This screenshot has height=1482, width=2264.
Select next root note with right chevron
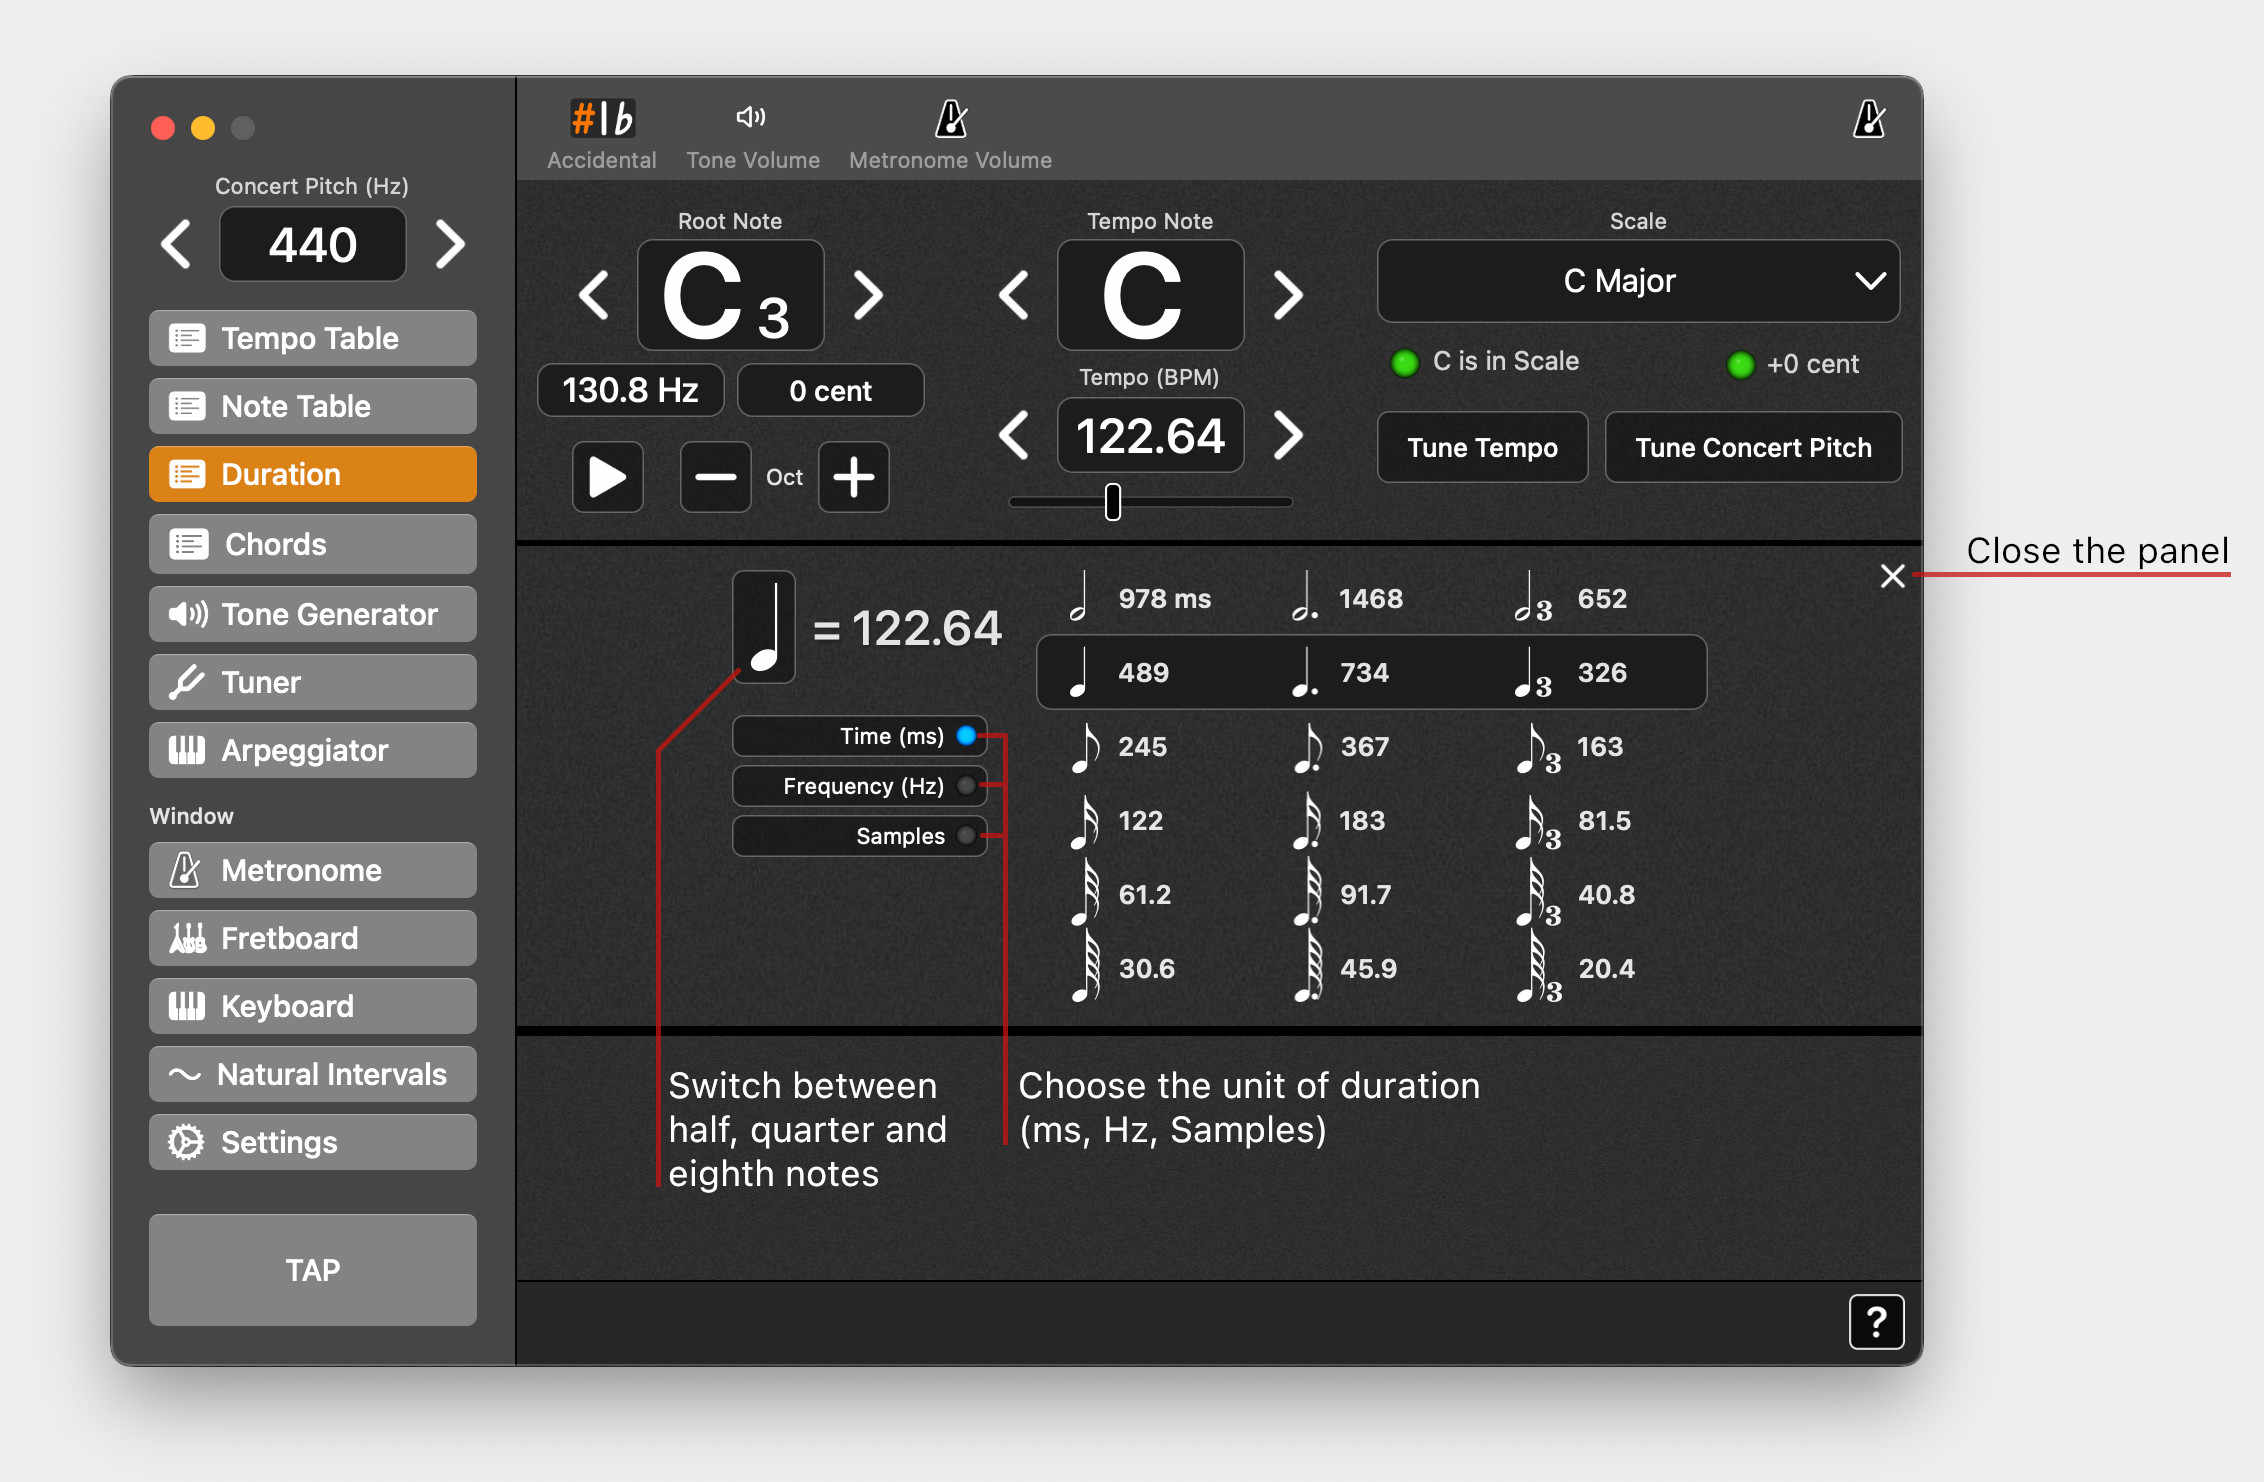[868, 295]
